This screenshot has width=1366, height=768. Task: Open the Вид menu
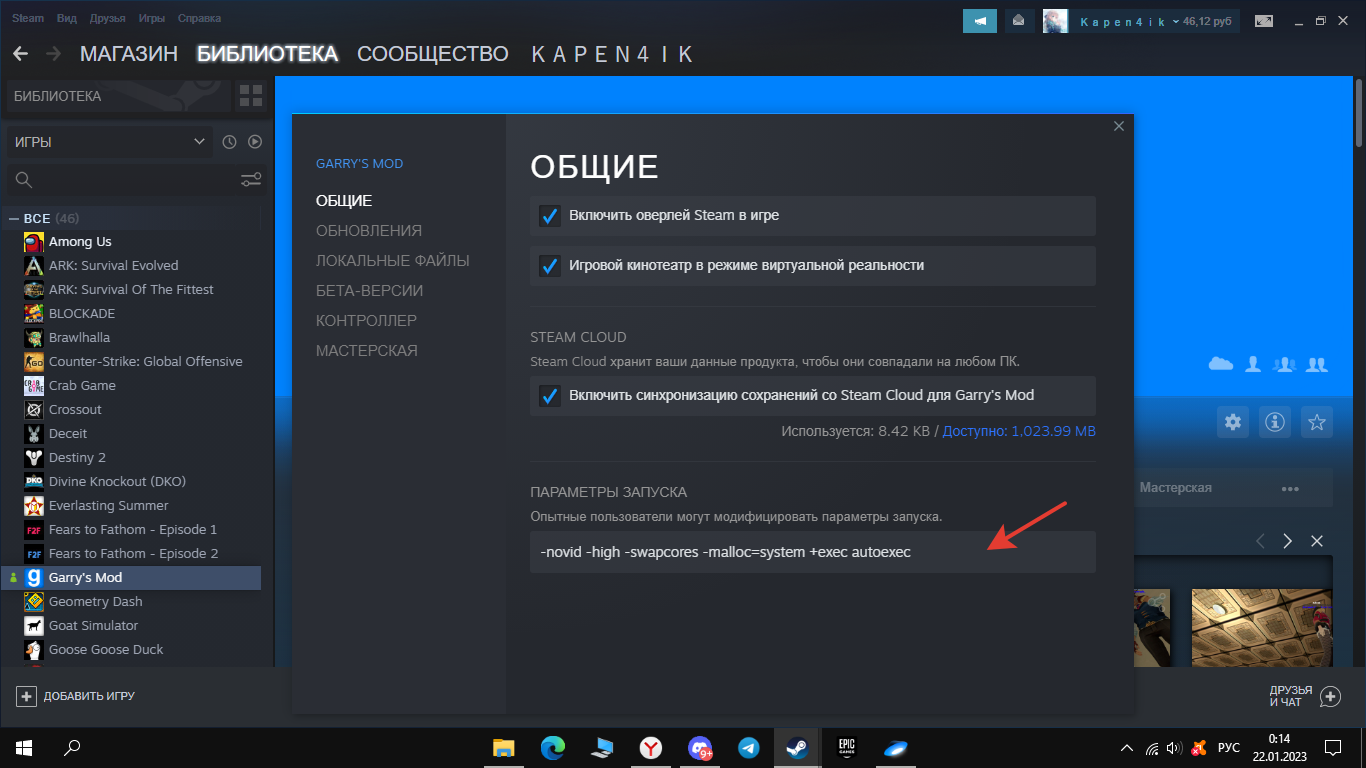pyautogui.click(x=67, y=18)
